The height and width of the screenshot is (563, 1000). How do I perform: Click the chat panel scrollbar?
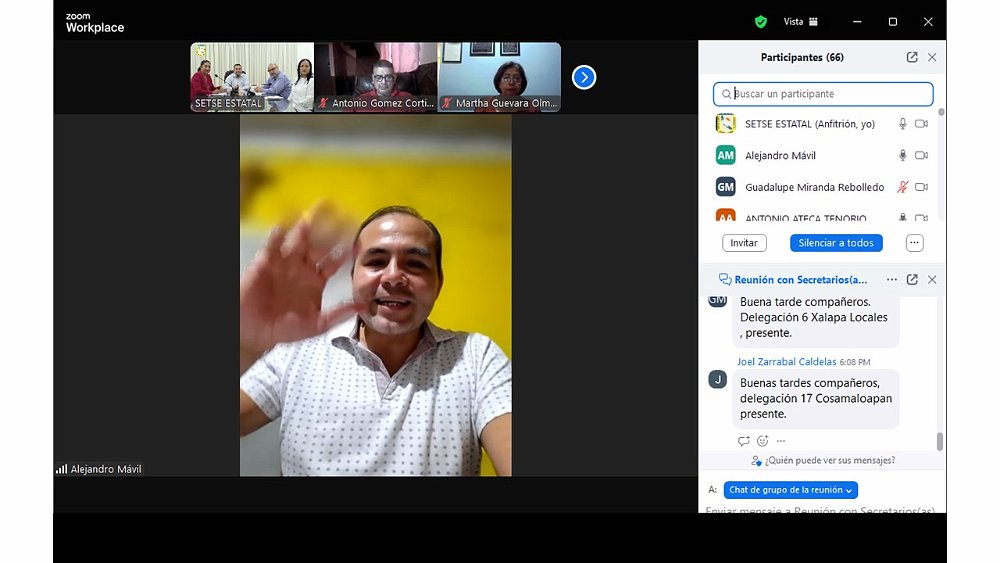tap(939, 441)
